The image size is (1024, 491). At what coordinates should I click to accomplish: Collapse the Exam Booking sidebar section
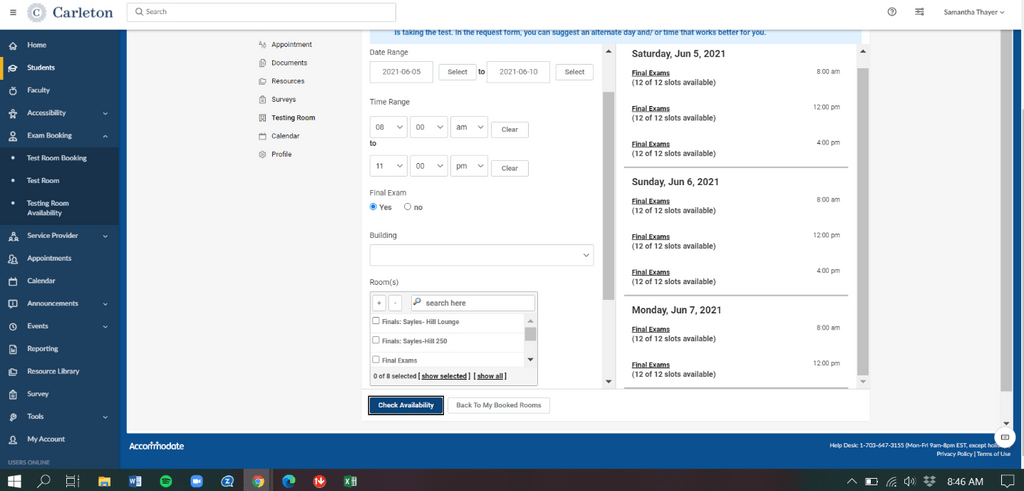pyautogui.click(x=105, y=136)
